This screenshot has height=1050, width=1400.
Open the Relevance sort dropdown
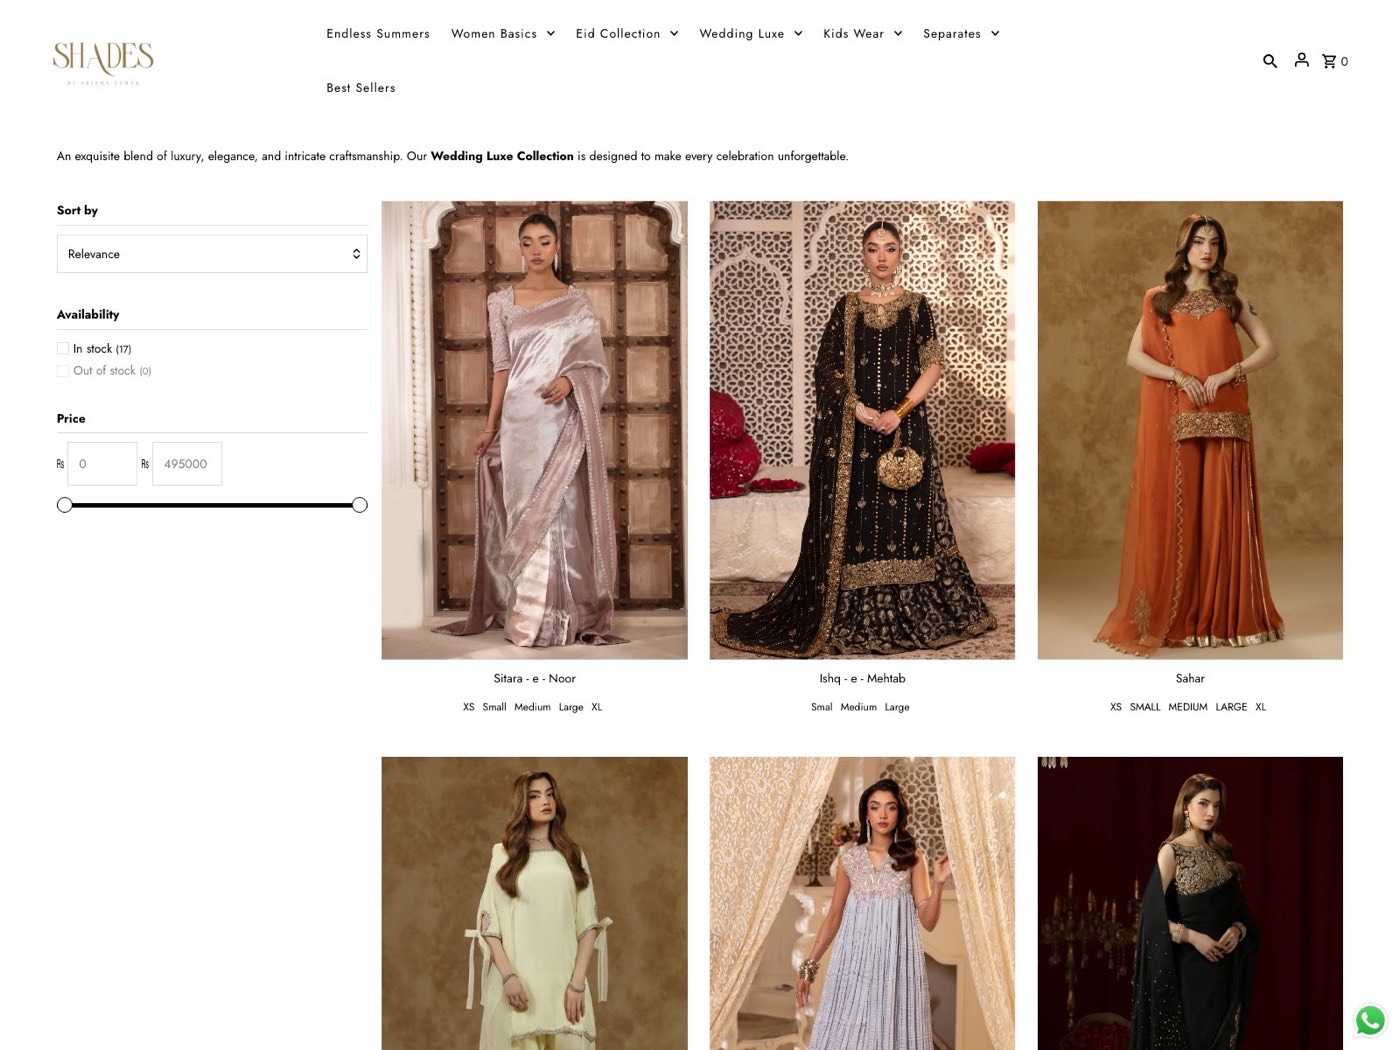click(x=212, y=254)
